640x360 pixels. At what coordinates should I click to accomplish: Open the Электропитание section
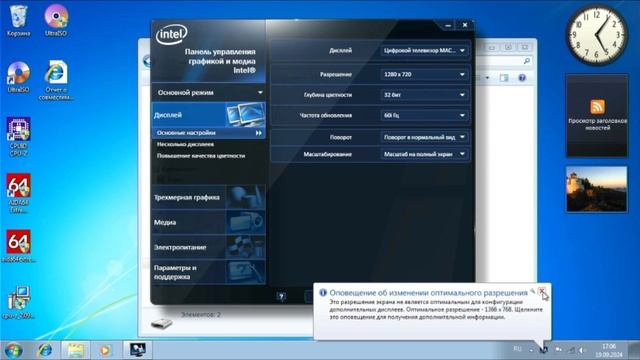click(209, 247)
